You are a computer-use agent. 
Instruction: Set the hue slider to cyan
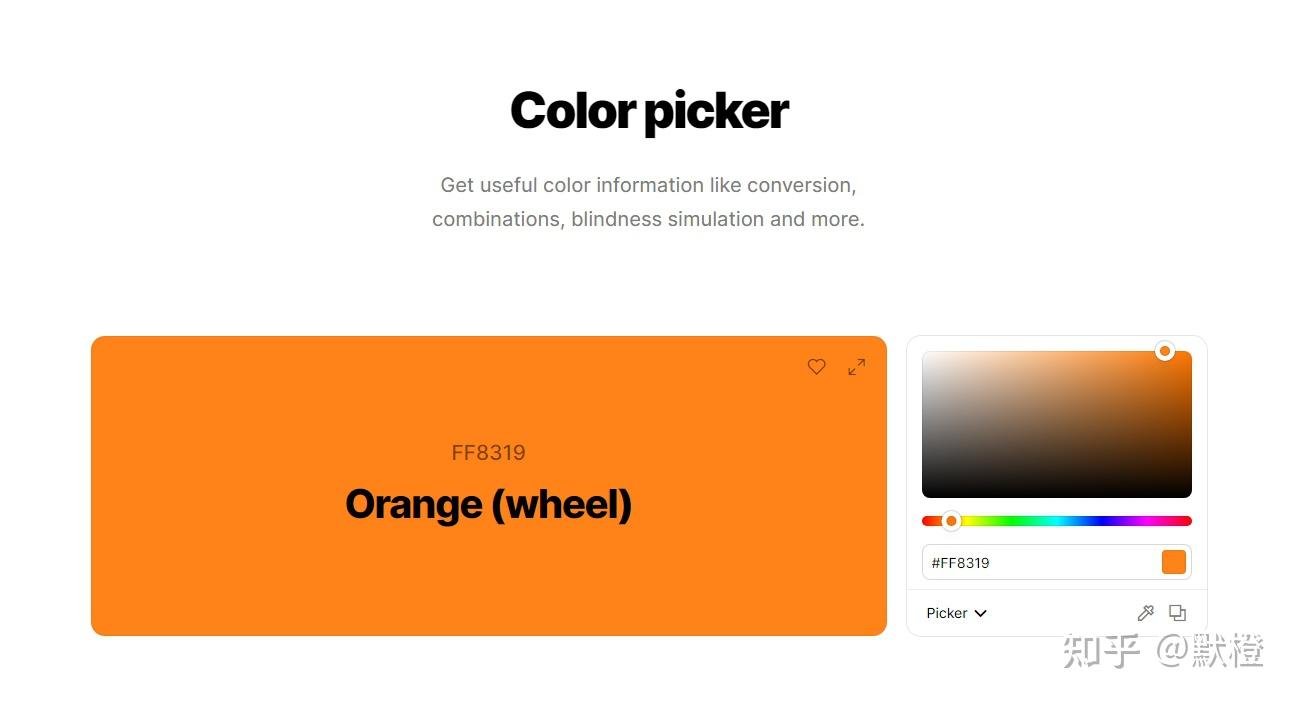(x=1057, y=521)
